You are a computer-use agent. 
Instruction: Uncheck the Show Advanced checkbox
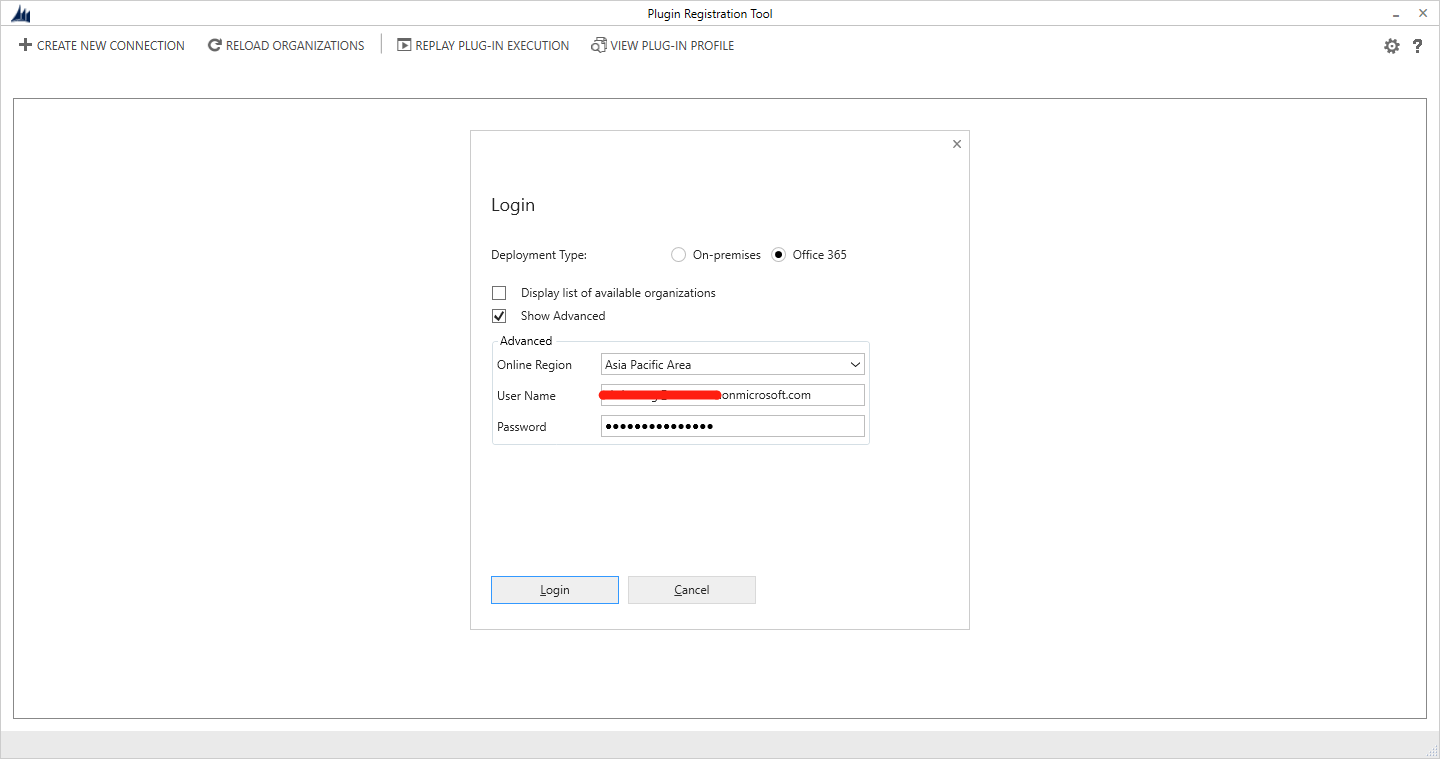pyautogui.click(x=499, y=316)
